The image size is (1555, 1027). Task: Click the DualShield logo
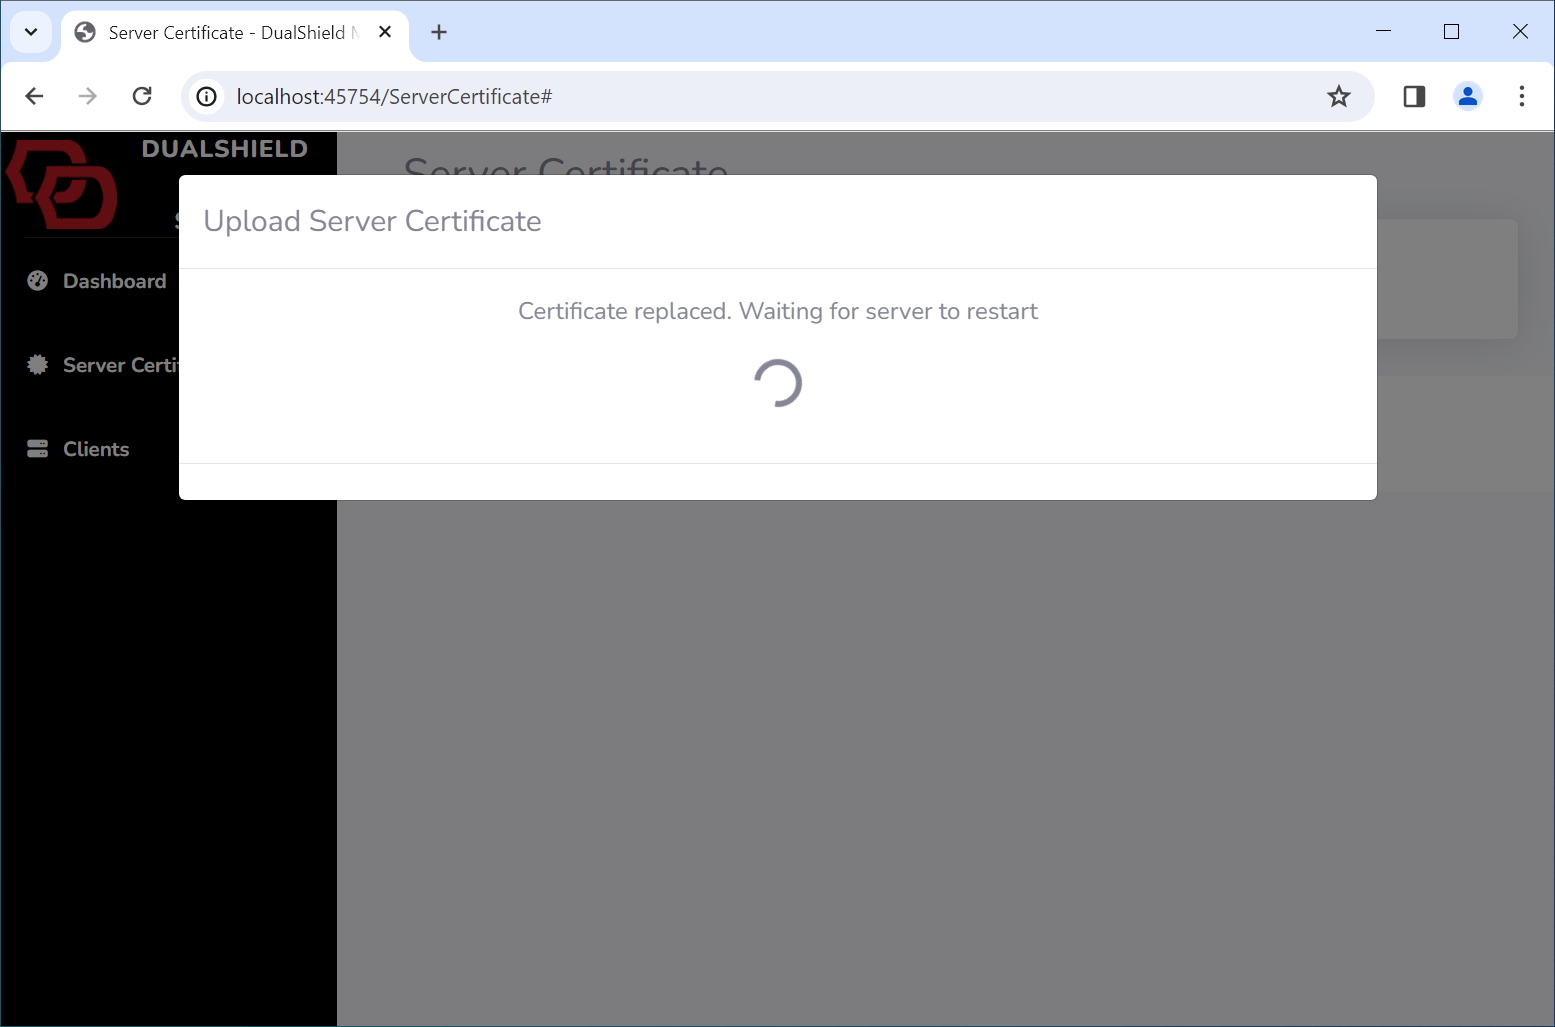[62, 185]
